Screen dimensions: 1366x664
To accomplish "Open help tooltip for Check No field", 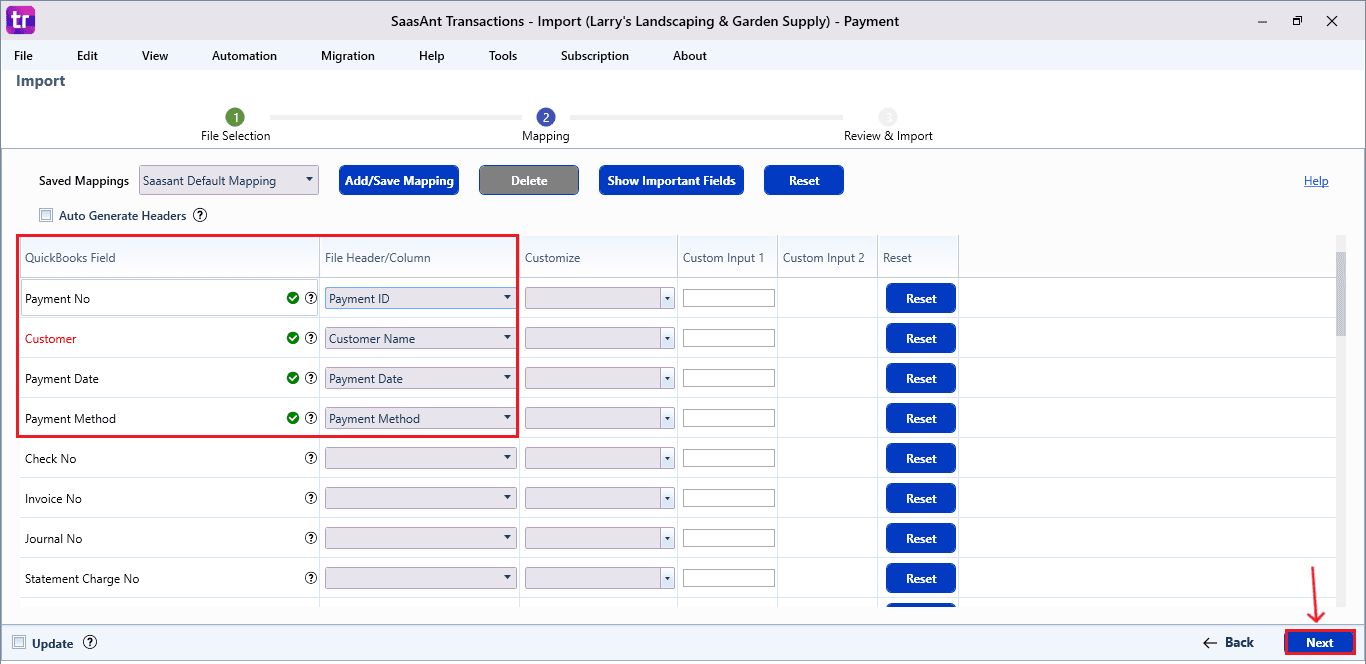I will (311, 457).
